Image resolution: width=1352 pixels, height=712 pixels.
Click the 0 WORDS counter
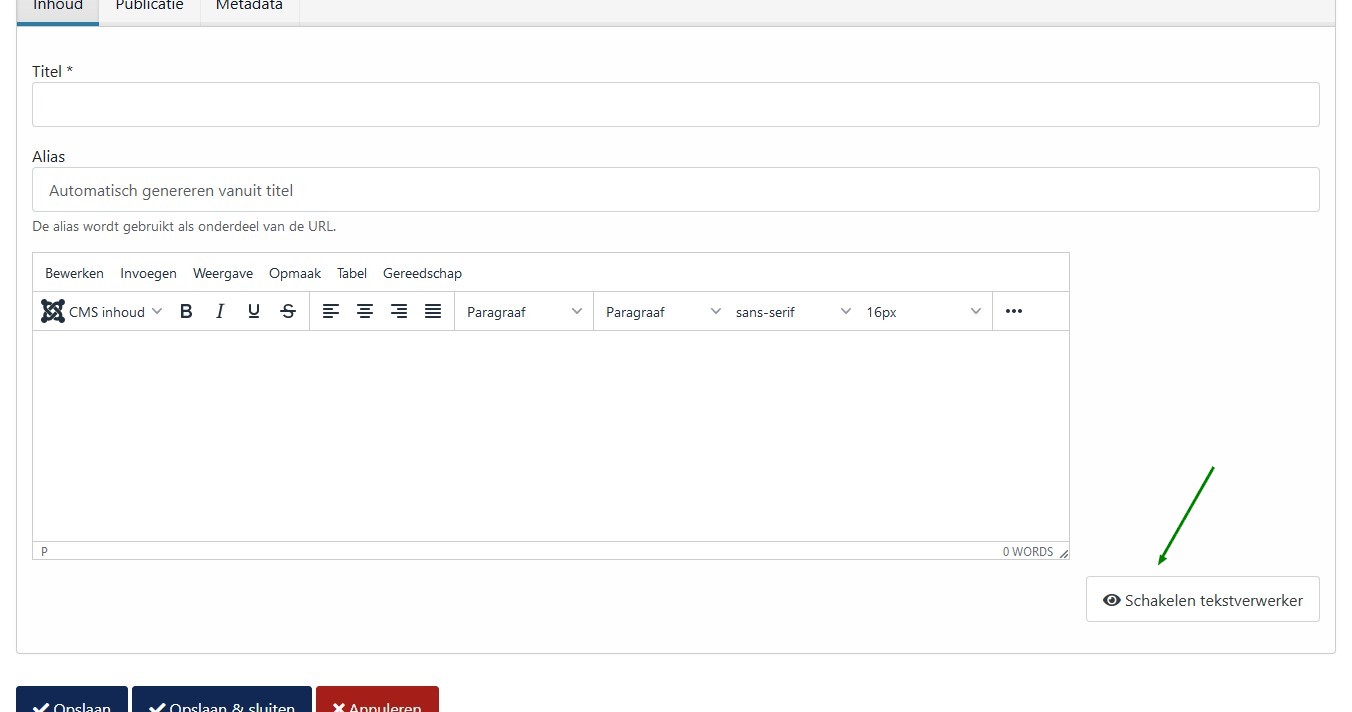coord(1028,552)
